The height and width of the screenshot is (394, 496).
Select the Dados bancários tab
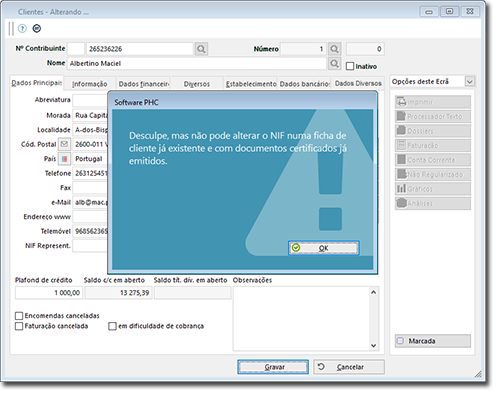click(305, 84)
